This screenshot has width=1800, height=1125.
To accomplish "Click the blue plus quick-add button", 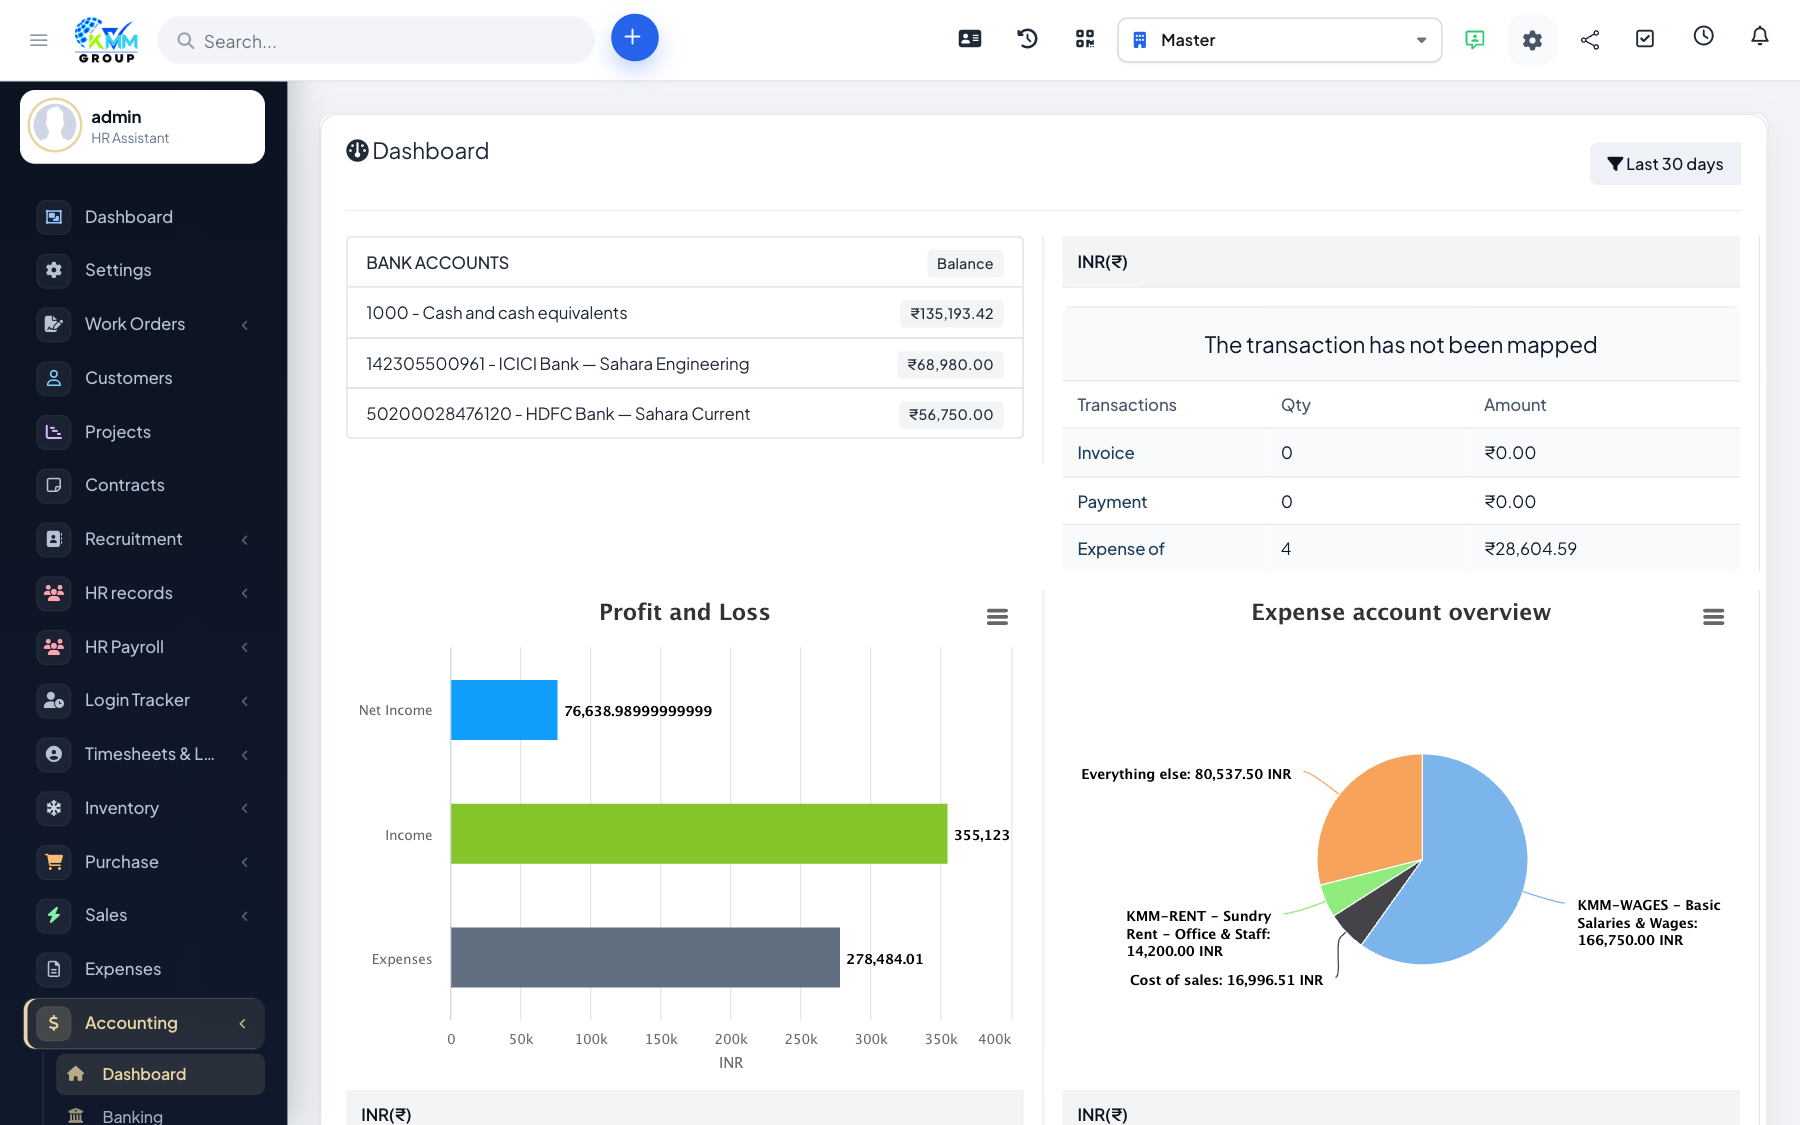I will [634, 38].
